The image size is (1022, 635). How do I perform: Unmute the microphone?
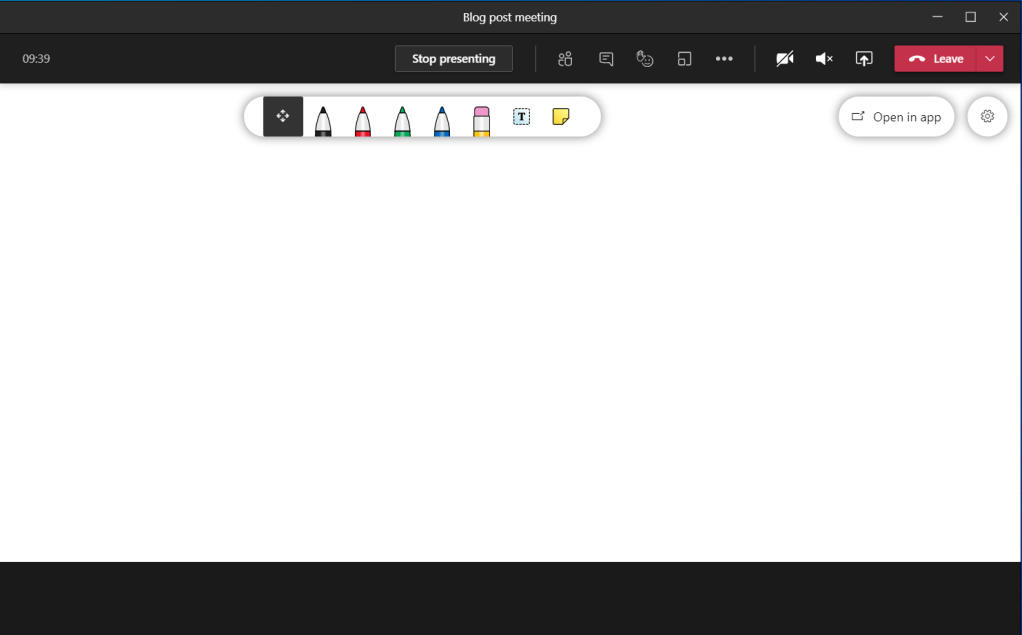(824, 59)
